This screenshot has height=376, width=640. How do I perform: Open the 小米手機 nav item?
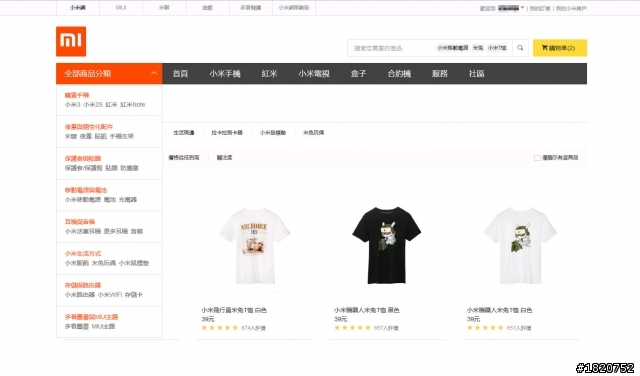point(224,73)
